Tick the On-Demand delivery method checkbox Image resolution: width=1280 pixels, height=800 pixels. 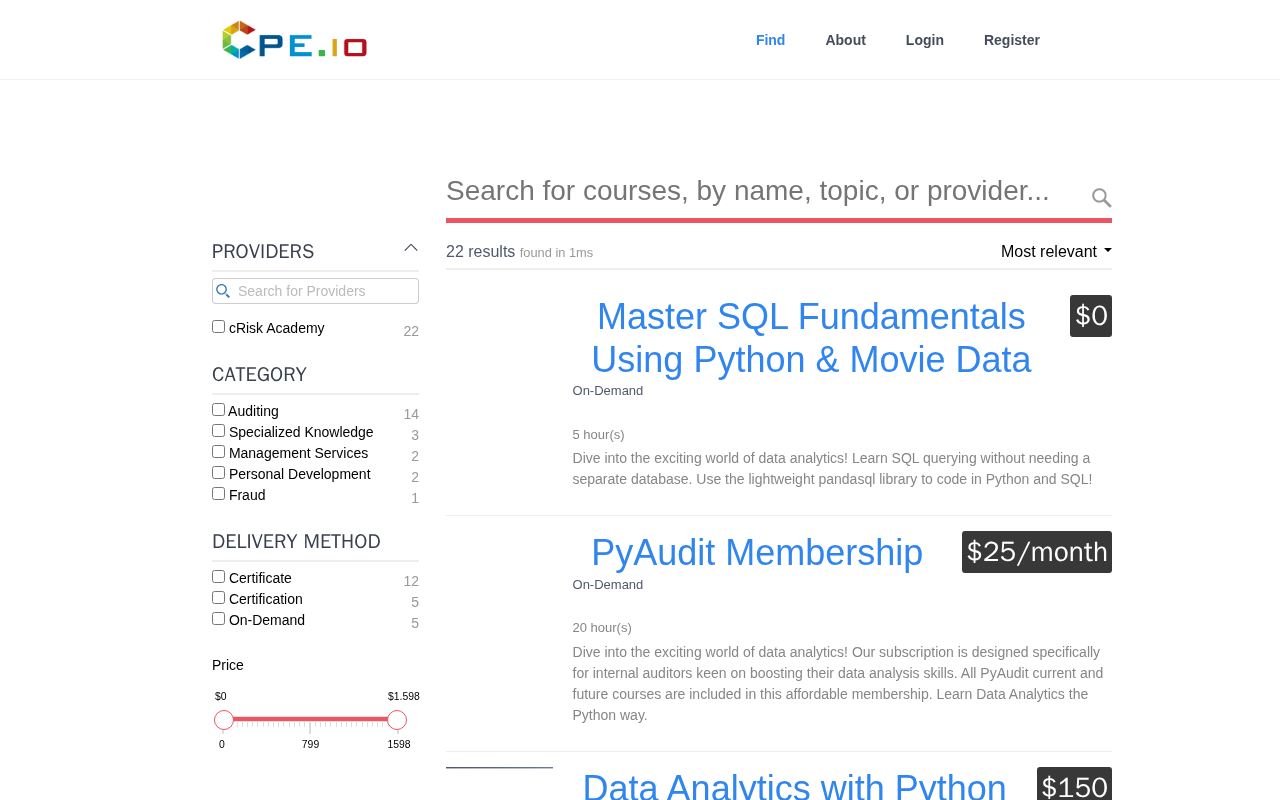218,619
